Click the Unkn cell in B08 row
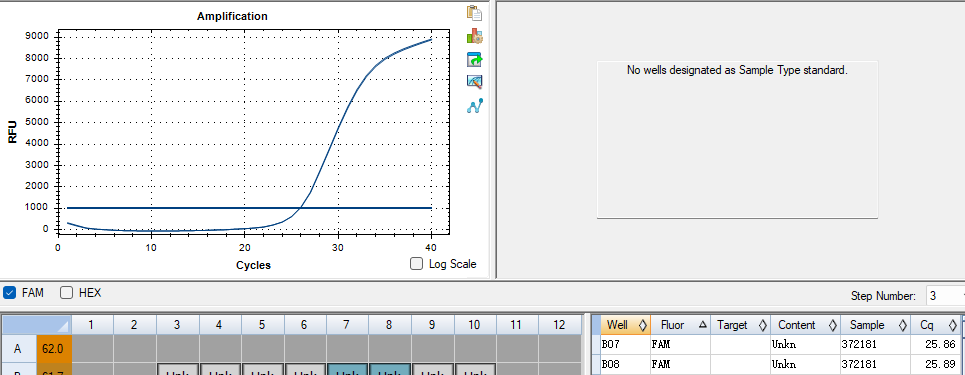 (804, 364)
